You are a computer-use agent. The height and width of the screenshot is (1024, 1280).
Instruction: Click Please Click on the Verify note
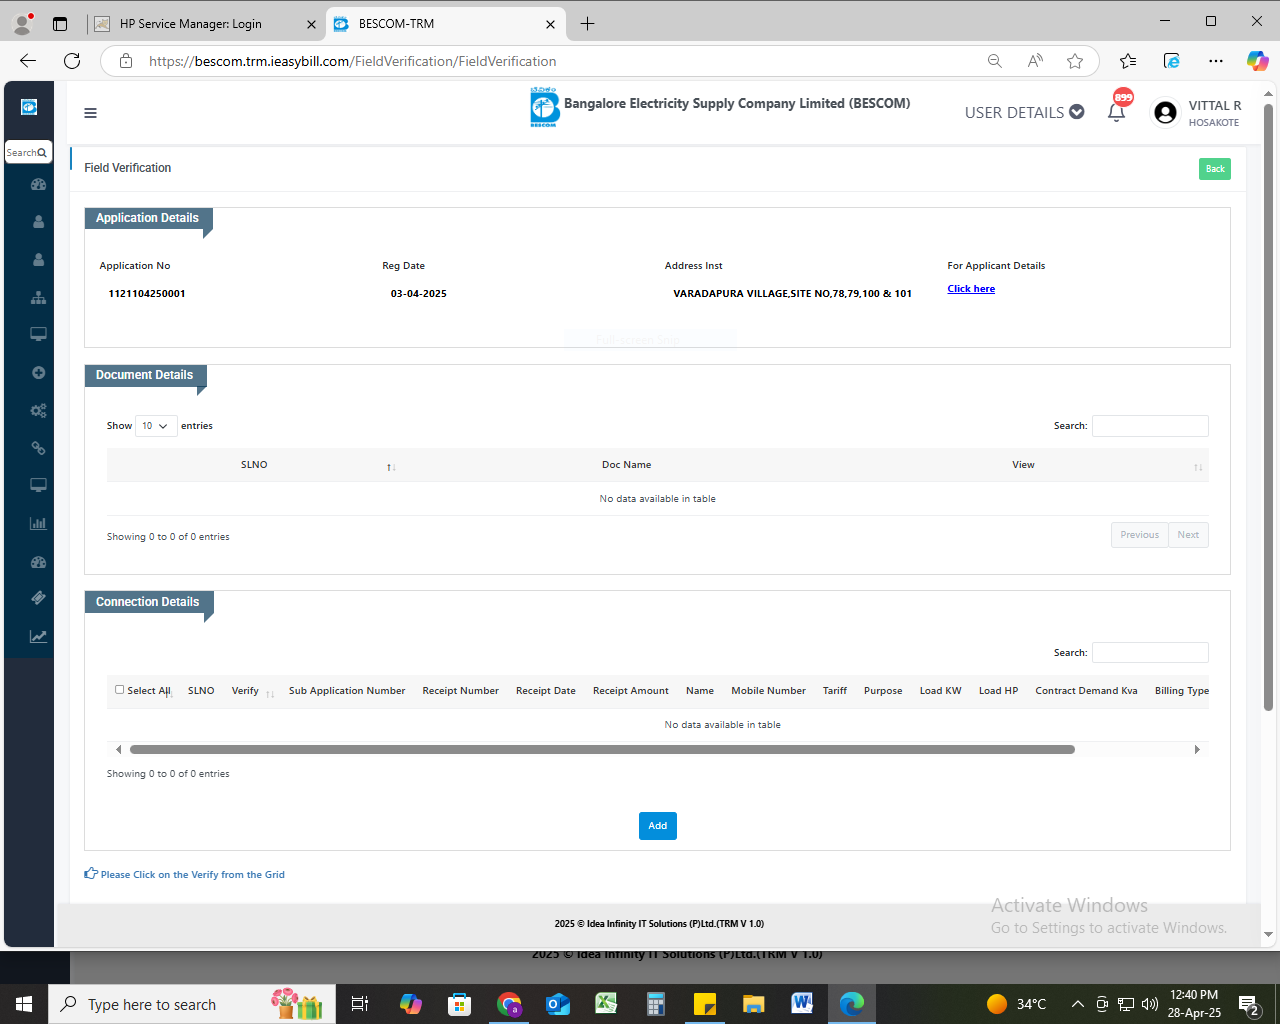(193, 874)
